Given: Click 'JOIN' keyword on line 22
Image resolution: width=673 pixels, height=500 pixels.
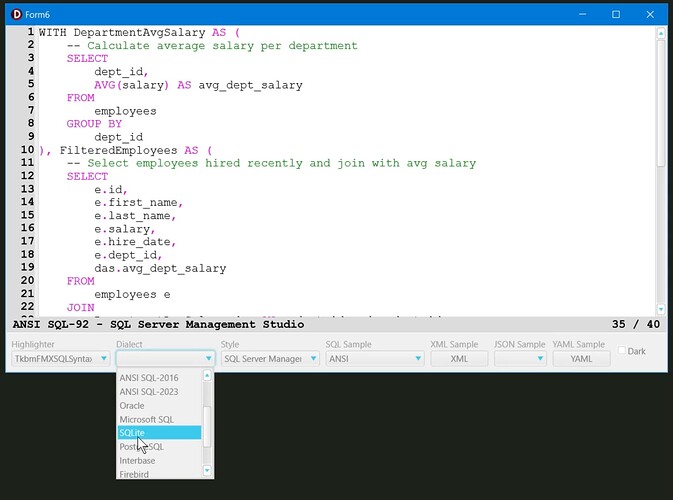Looking at the screenshot, I should tap(80, 307).
